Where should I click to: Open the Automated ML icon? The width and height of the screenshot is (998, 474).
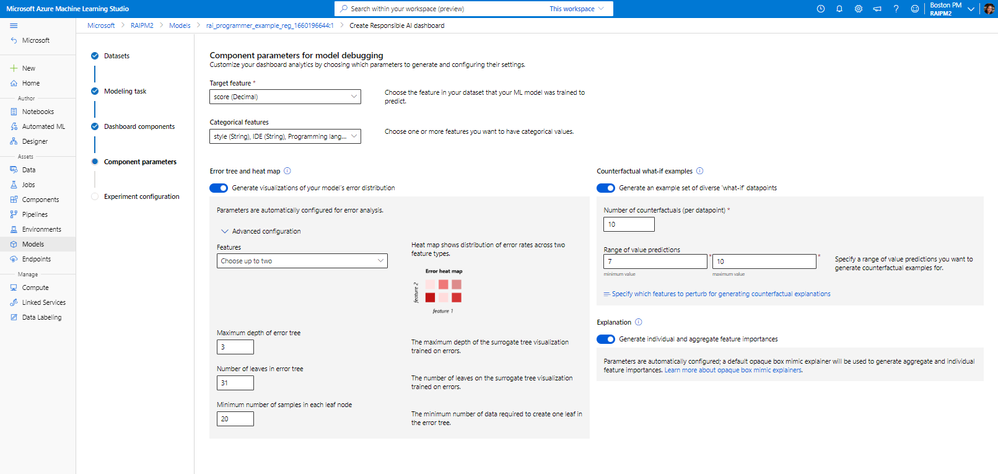pyautogui.click(x=14, y=127)
